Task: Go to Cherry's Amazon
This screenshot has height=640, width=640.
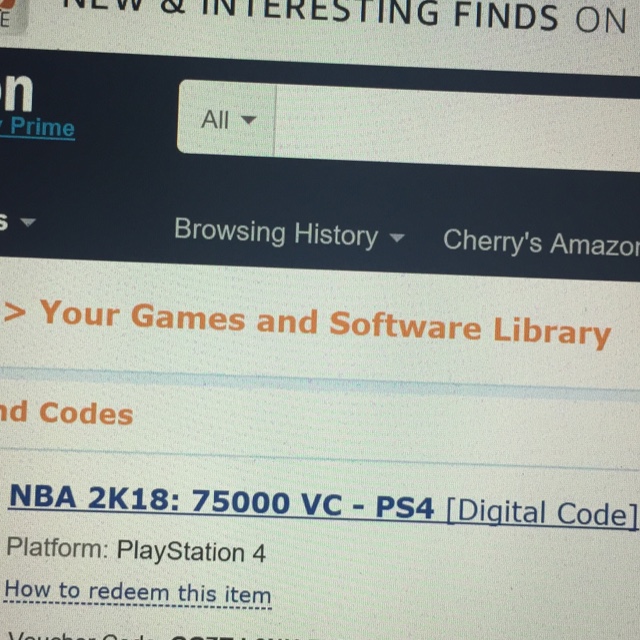Action: pyautogui.click(x=541, y=243)
